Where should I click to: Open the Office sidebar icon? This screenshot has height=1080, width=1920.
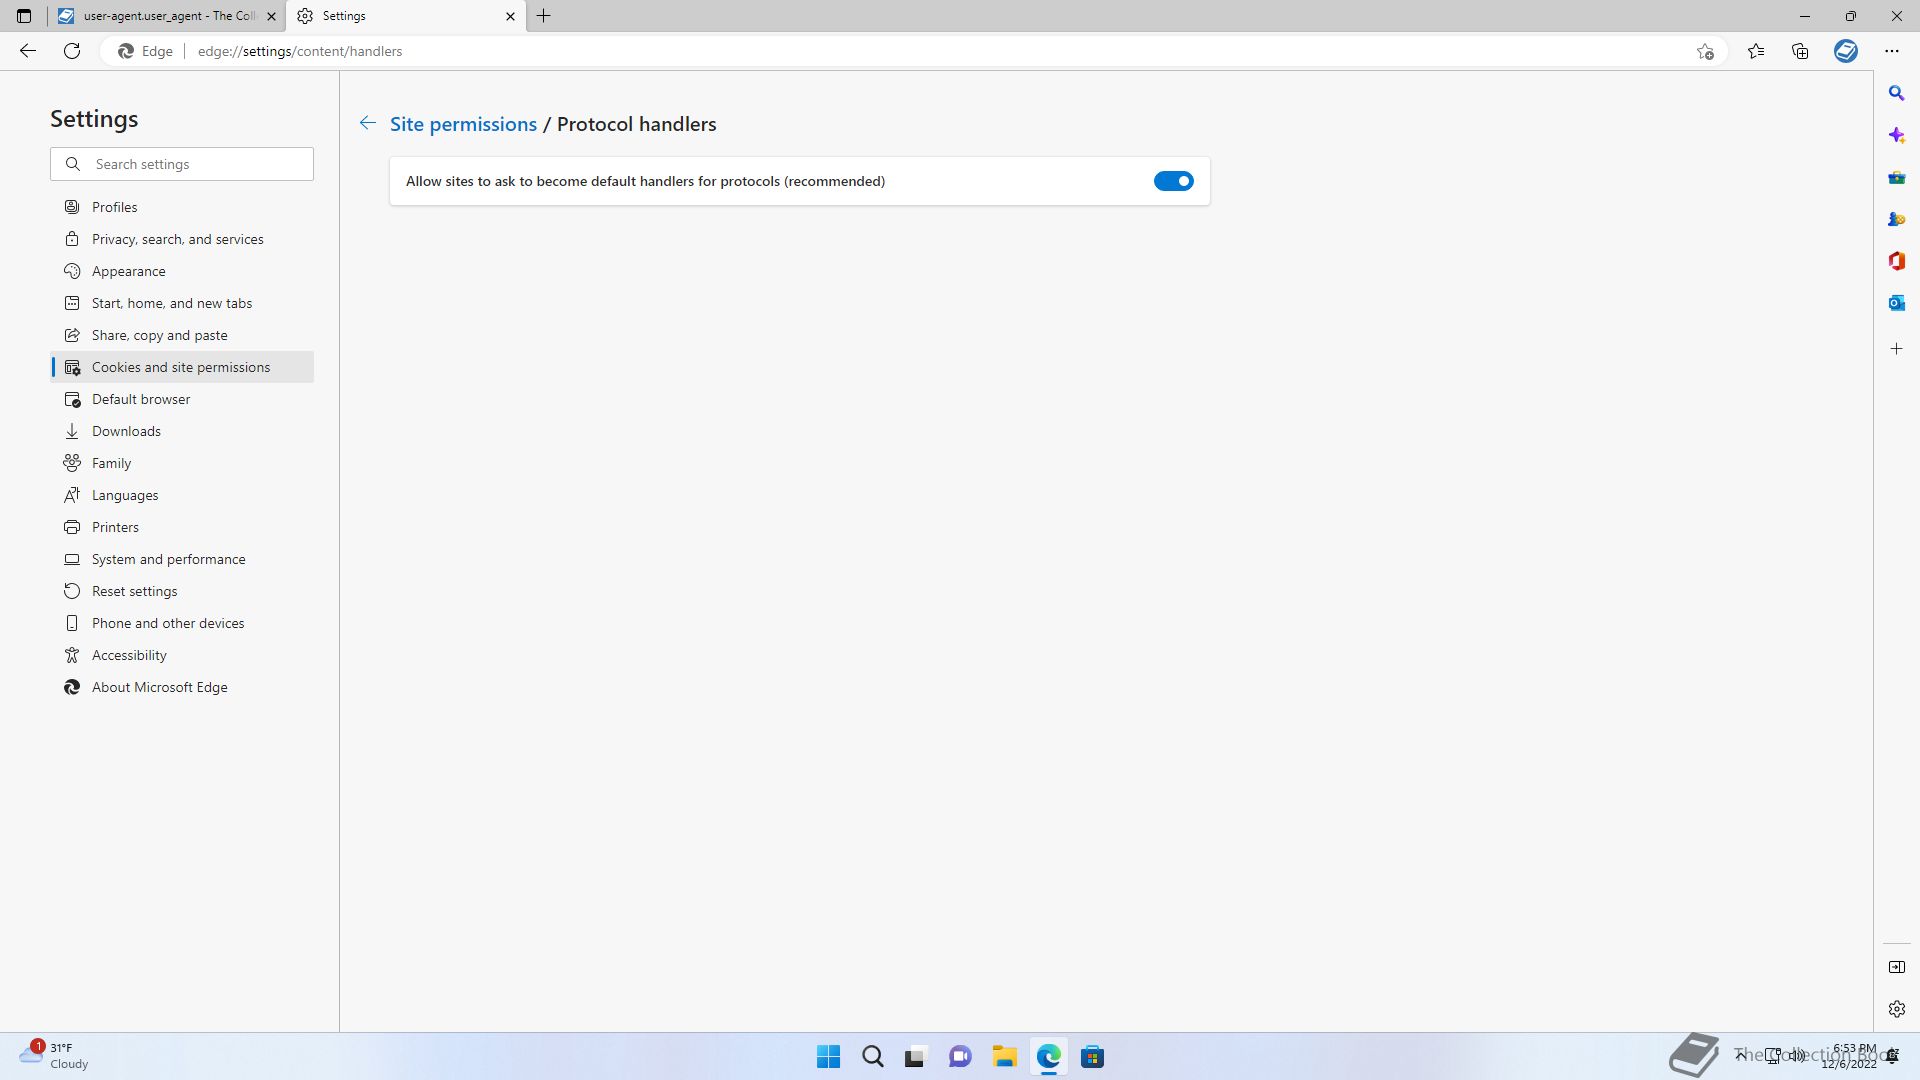1896,261
